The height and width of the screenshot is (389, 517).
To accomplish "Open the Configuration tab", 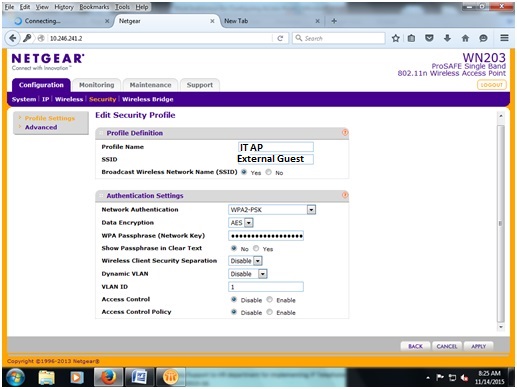I will 41,85.
